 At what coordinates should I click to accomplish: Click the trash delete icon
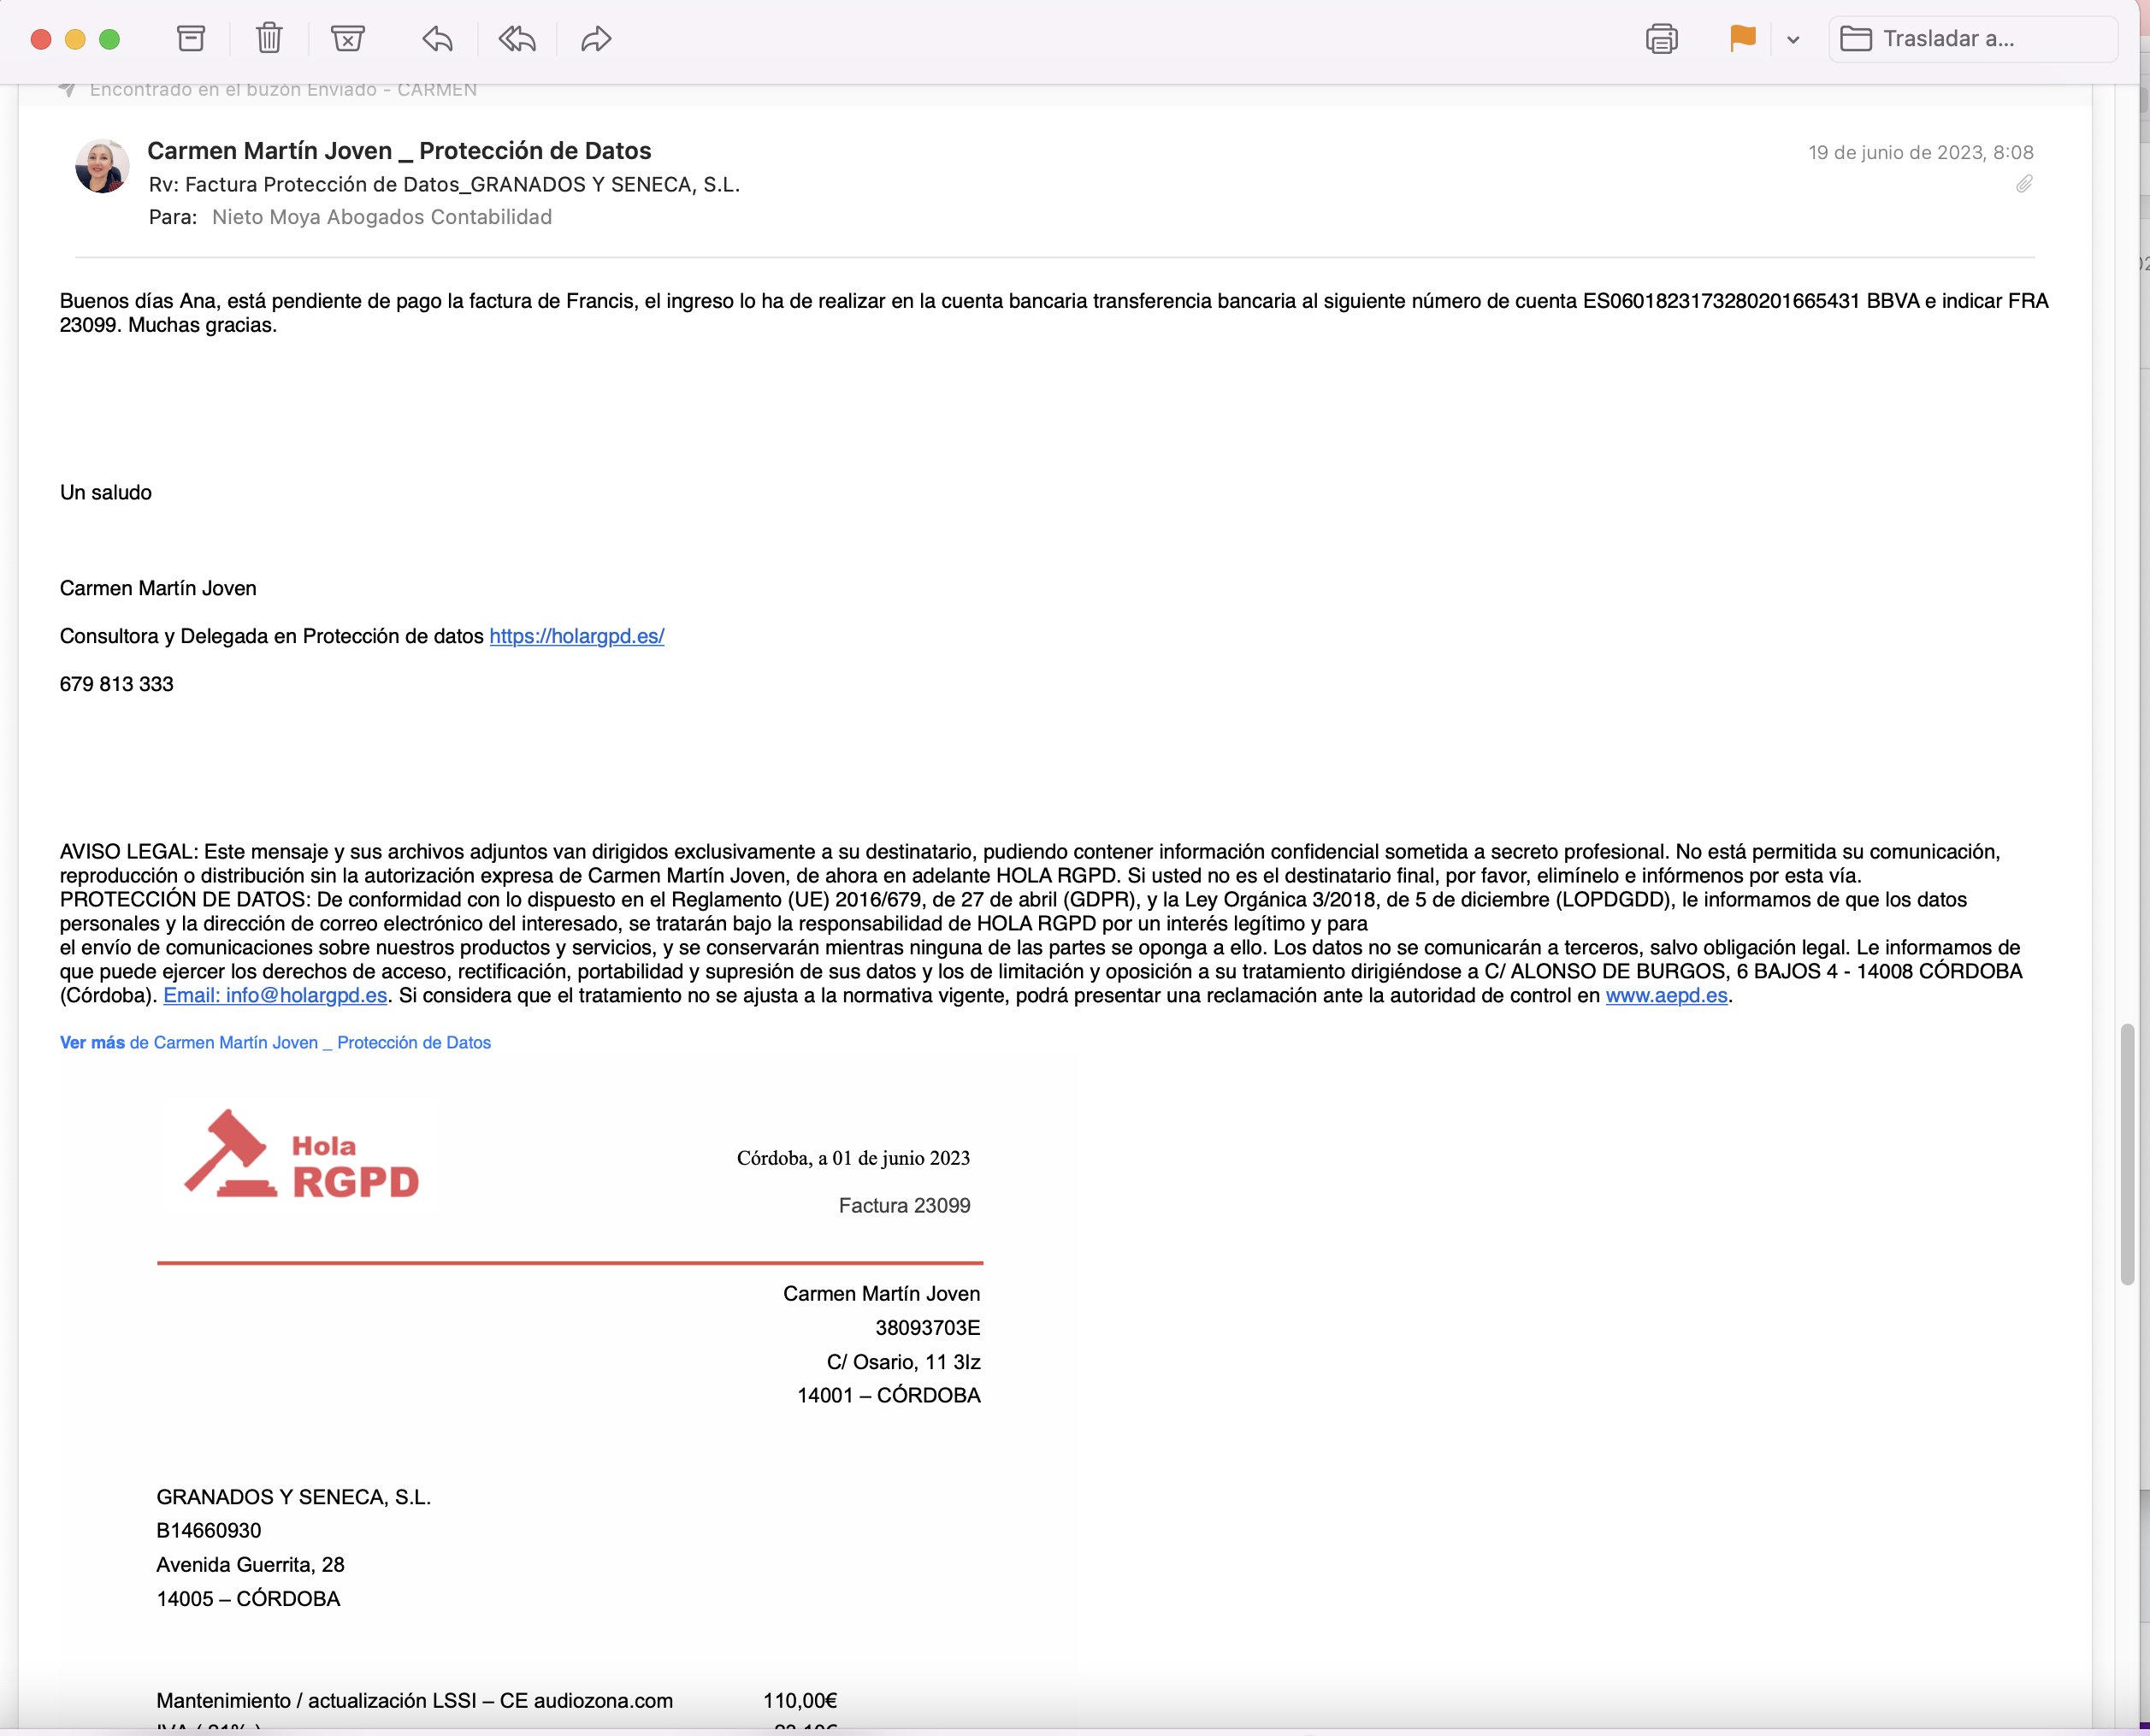[269, 39]
